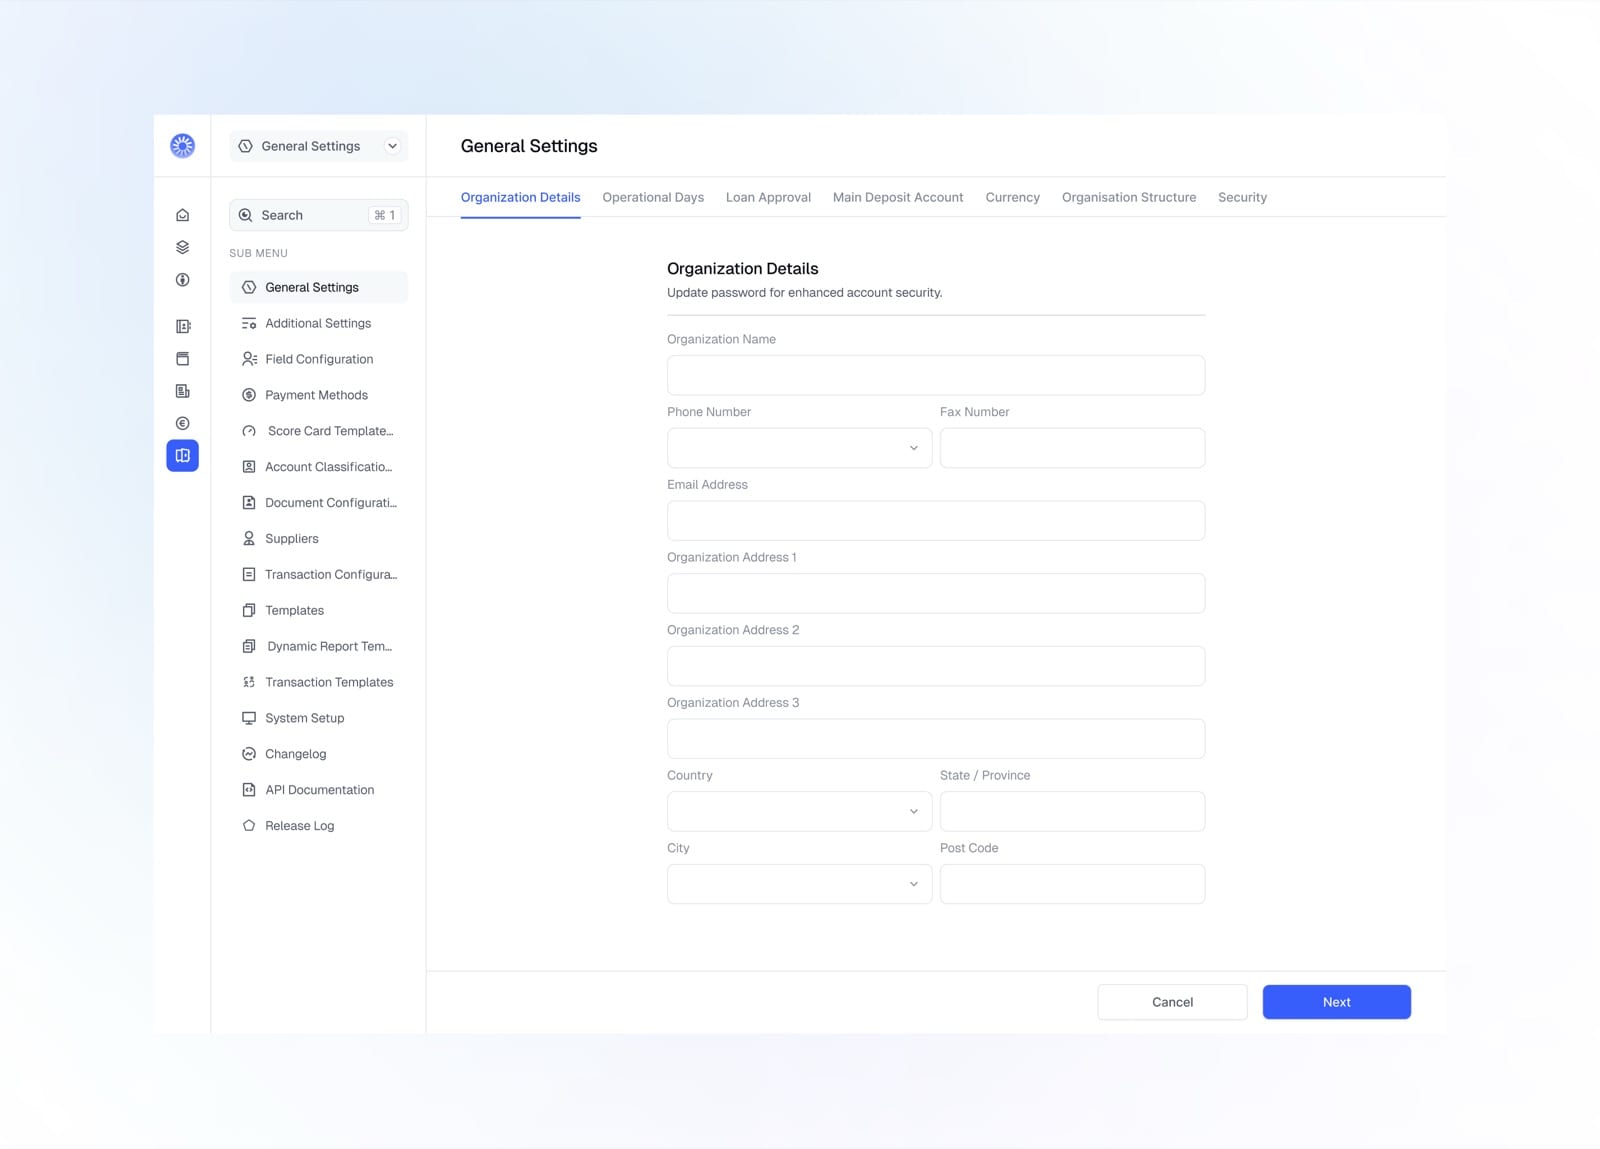Click the Transaction Configuration icon
Viewport: 1600px width, 1149px height.
(249, 574)
